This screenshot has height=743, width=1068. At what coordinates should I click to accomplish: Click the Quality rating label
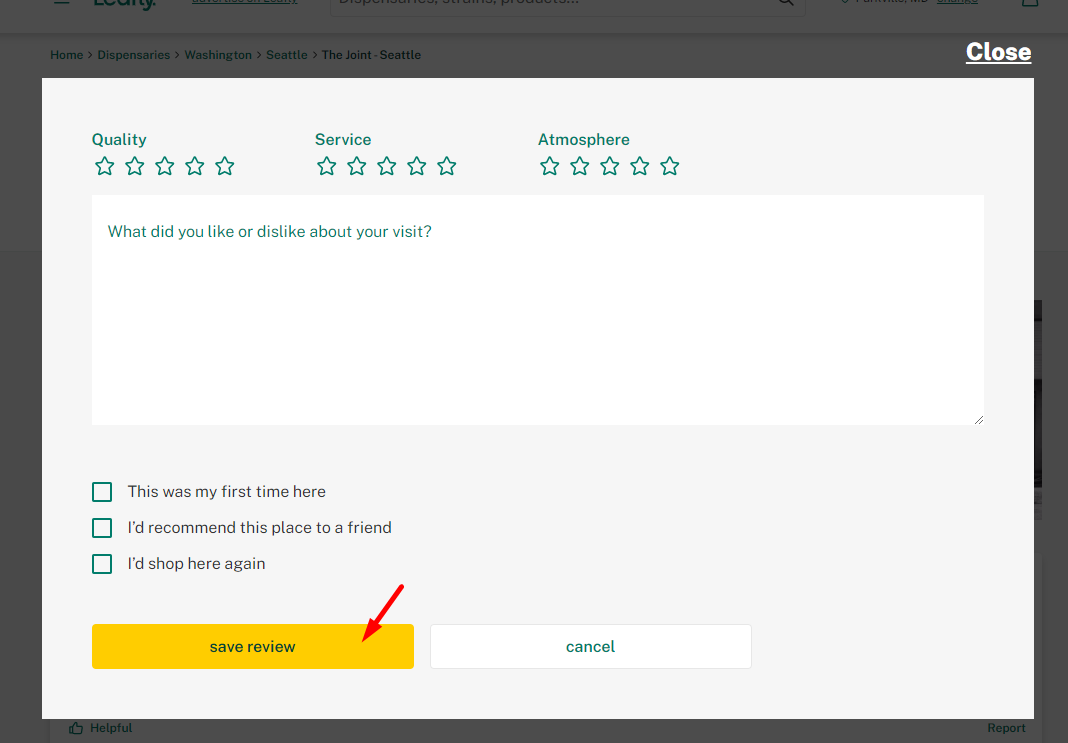tap(119, 140)
